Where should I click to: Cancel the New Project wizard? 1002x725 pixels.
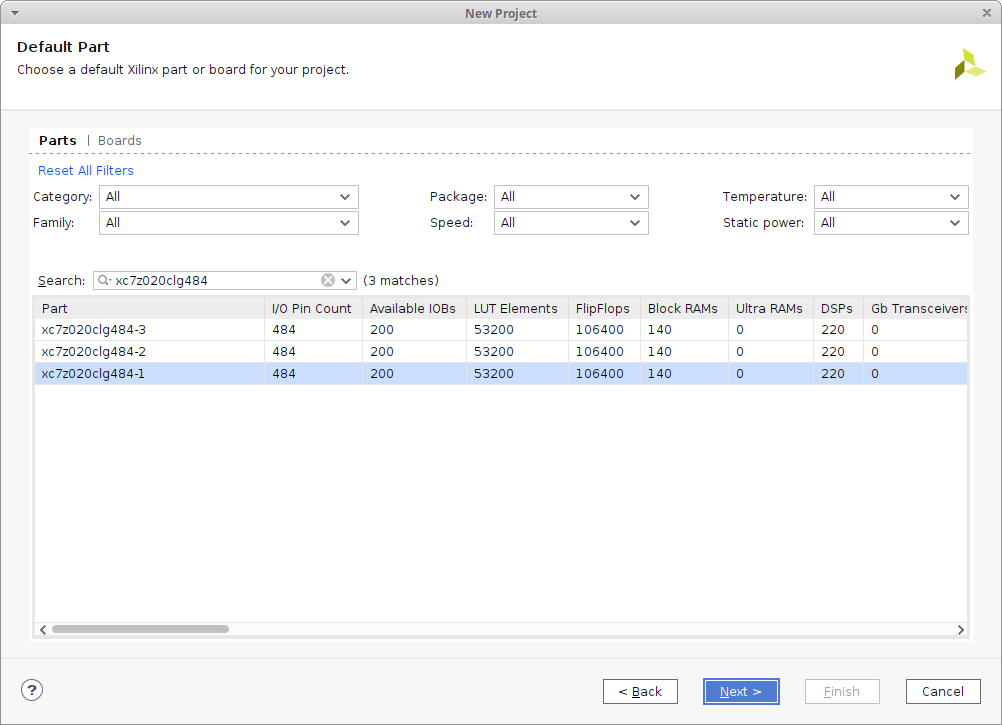click(942, 691)
